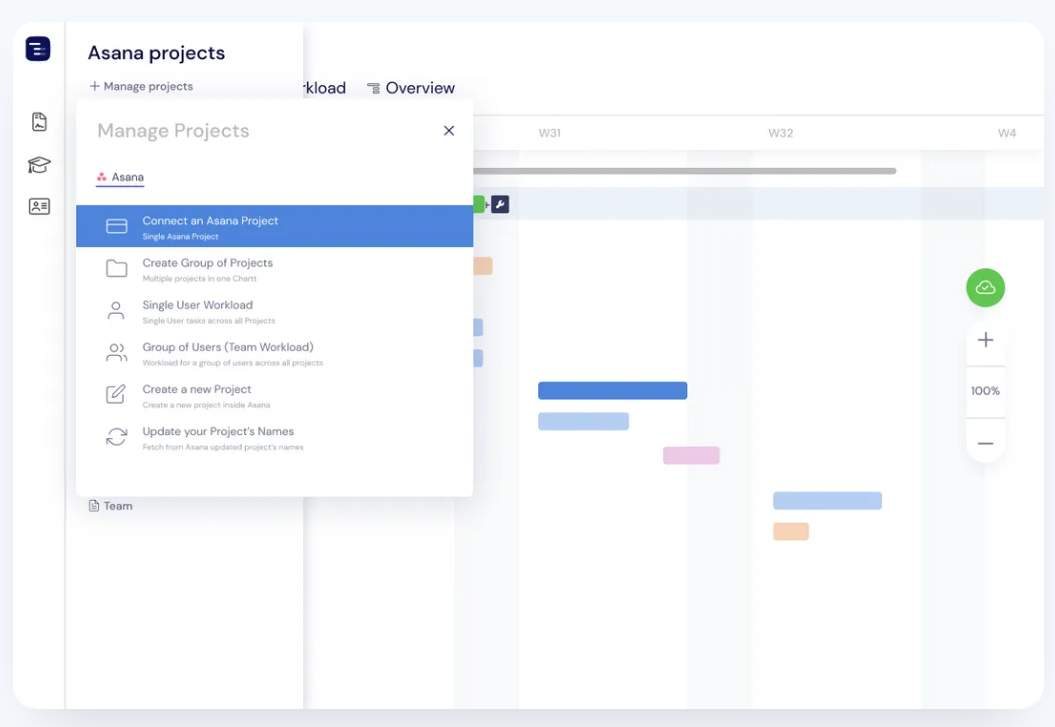The image size is (1055, 727).
Task: Switch to the Overview tab
Action: point(411,88)
